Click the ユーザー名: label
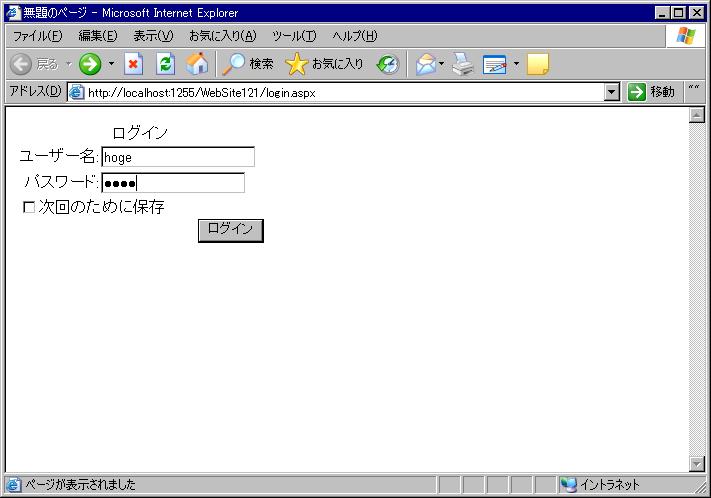711x498 pixels. point(59,156)
